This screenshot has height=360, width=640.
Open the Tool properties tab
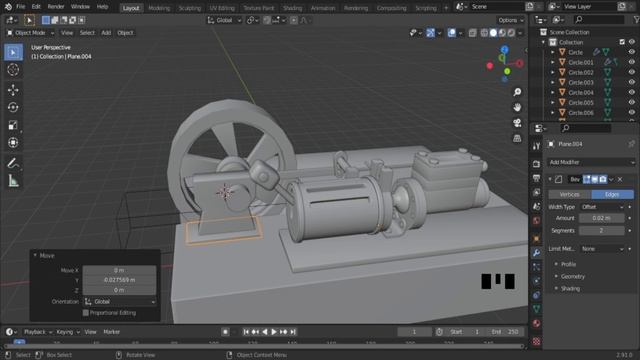pos(536,146)
